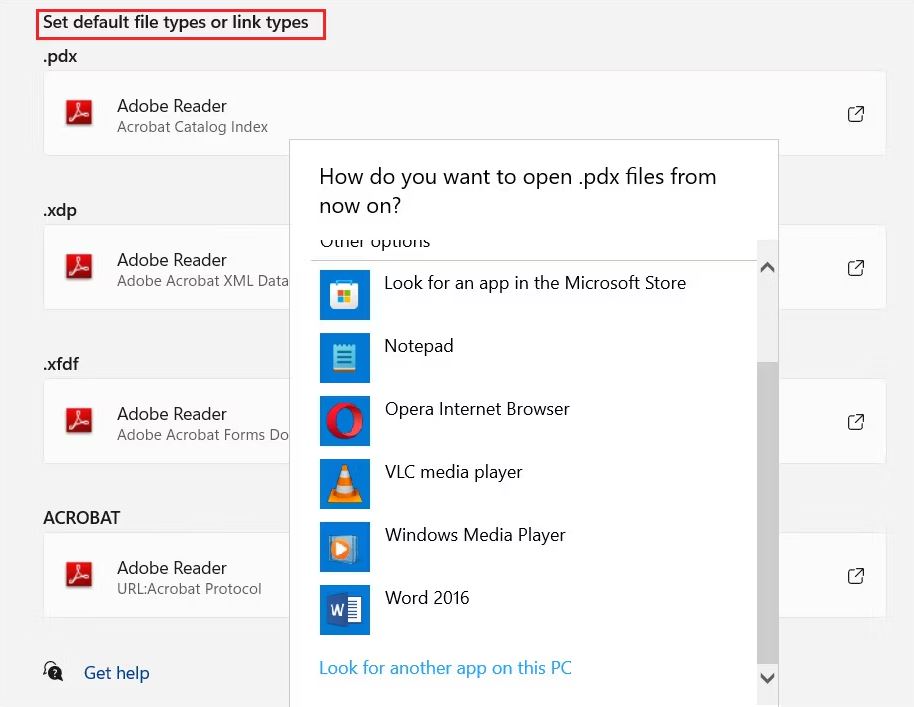Click the Opera browser icon
The width and height of the screenshot is (914, 707).
344,420
